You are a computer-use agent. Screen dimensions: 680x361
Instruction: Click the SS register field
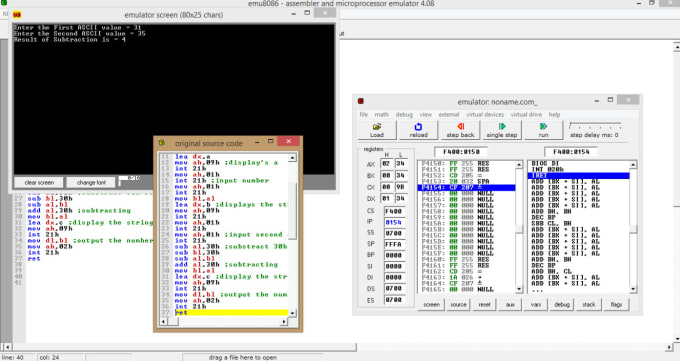coord(394,233)
